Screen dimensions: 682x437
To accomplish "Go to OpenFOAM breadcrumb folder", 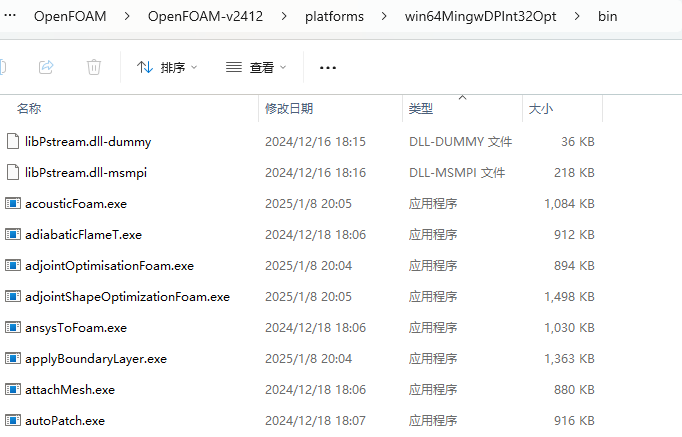I will 70,17.
